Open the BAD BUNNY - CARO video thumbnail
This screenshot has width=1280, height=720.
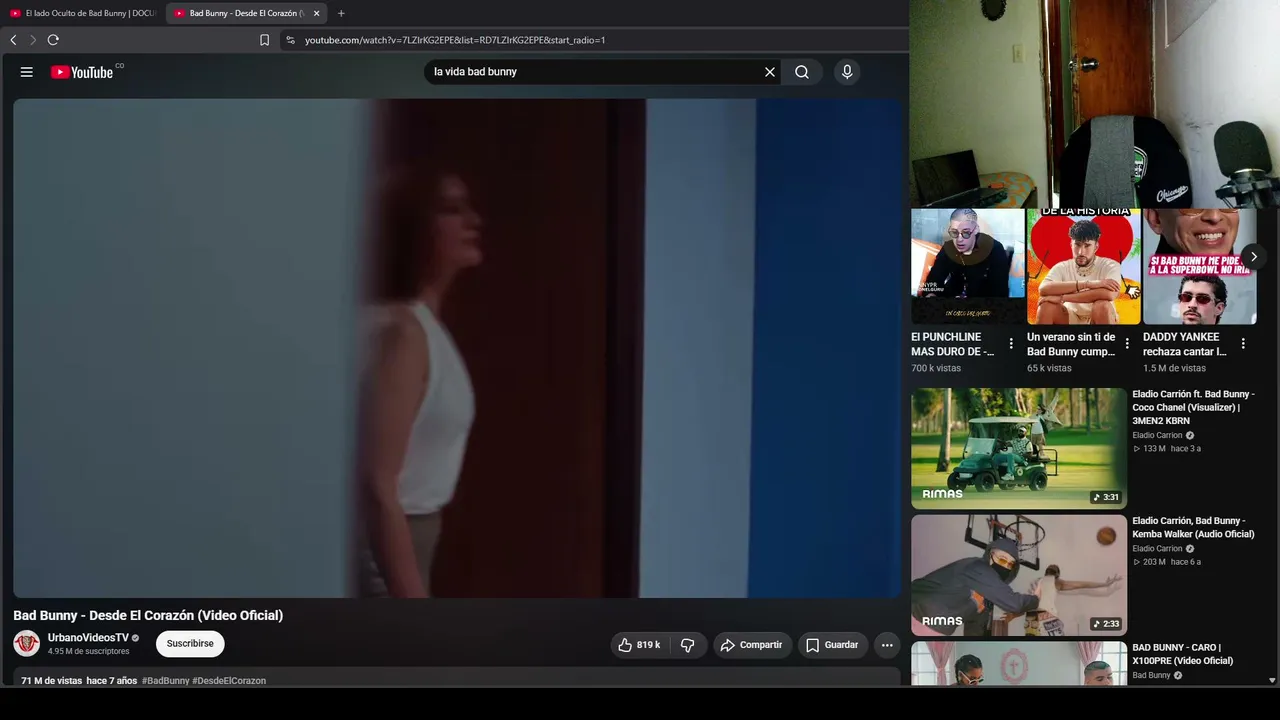(x=1019, y=663)
